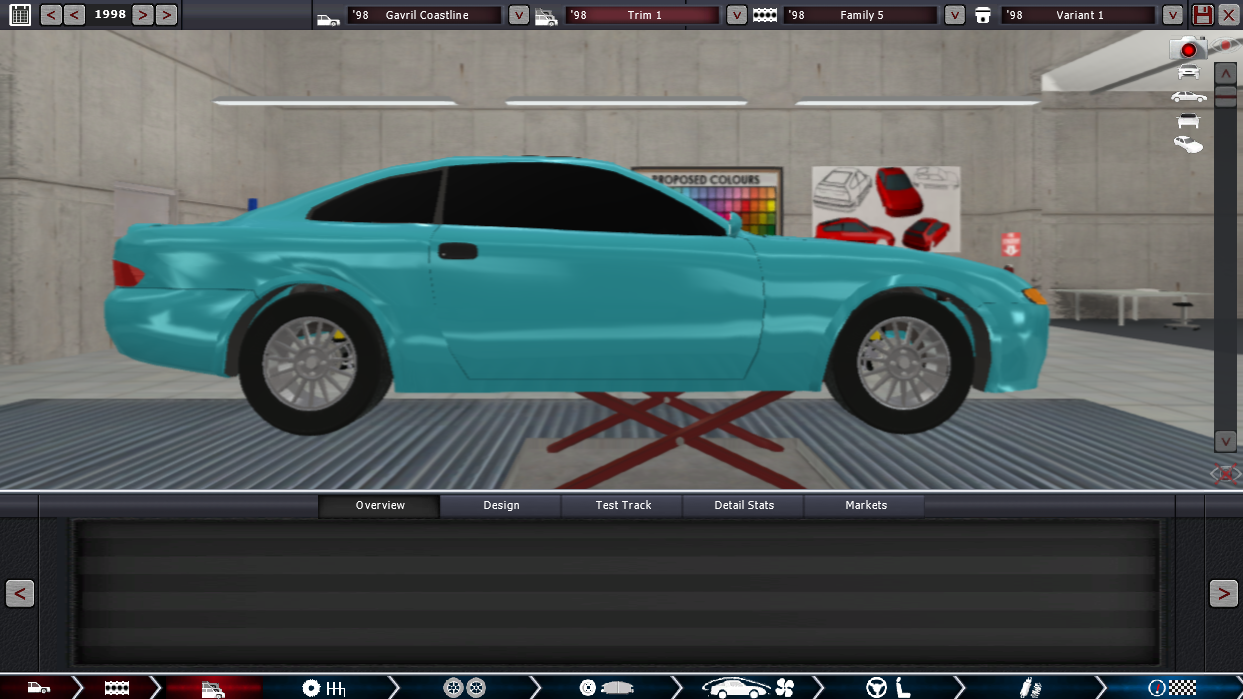Go to the highlighted trim step icon
This screenshot has width=1243, height=699.
click(213, 688)
